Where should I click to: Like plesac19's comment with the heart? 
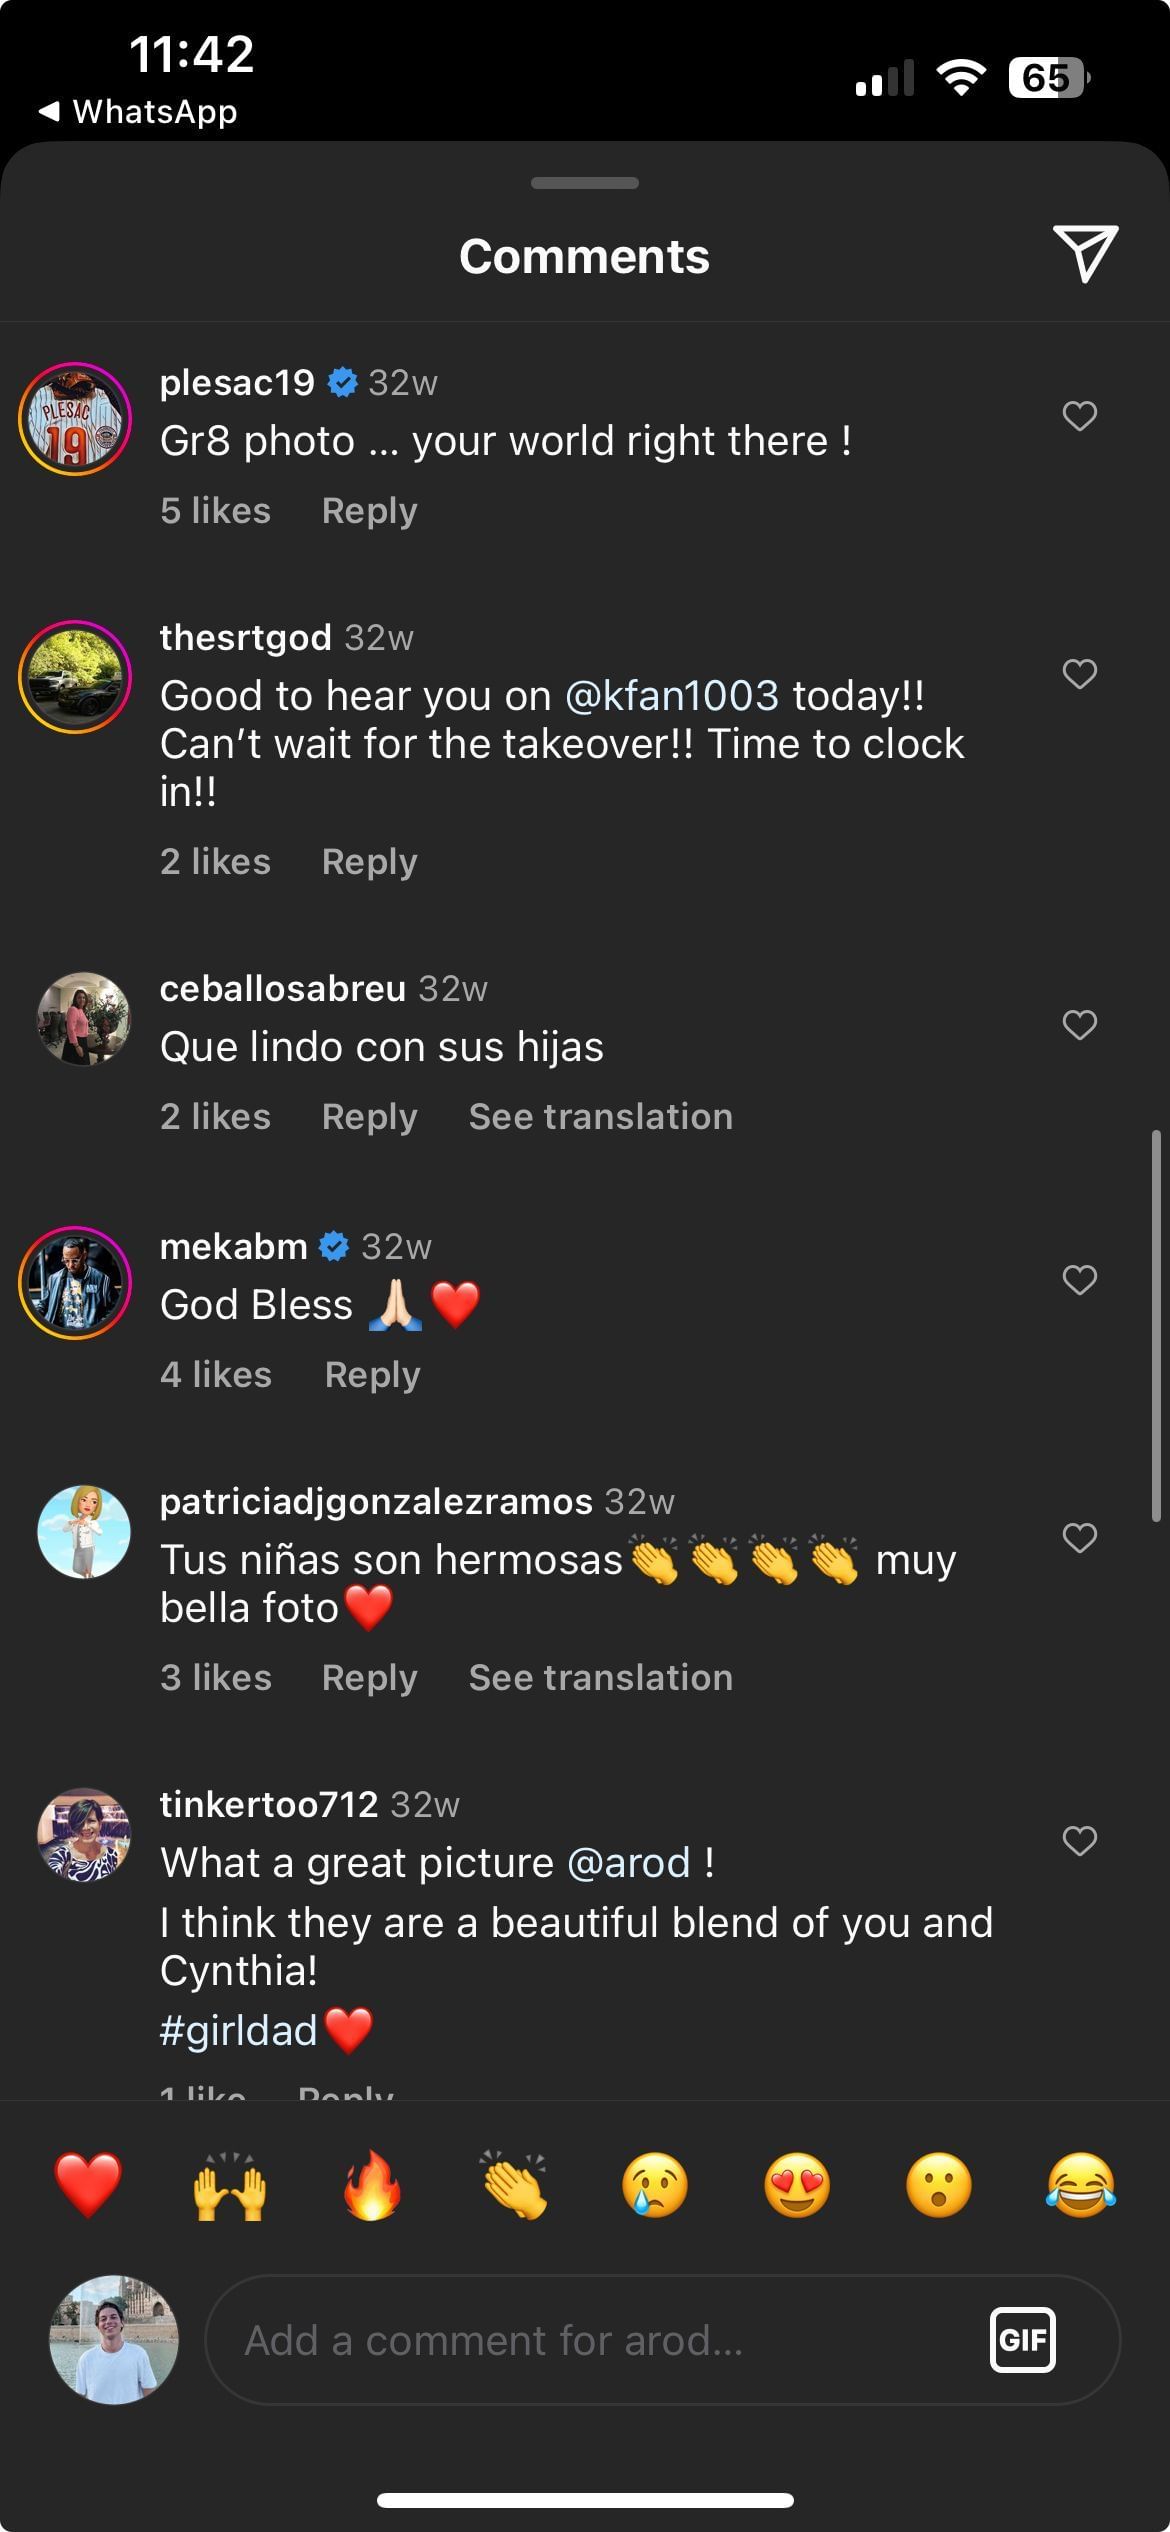(x=1079, y=416)
